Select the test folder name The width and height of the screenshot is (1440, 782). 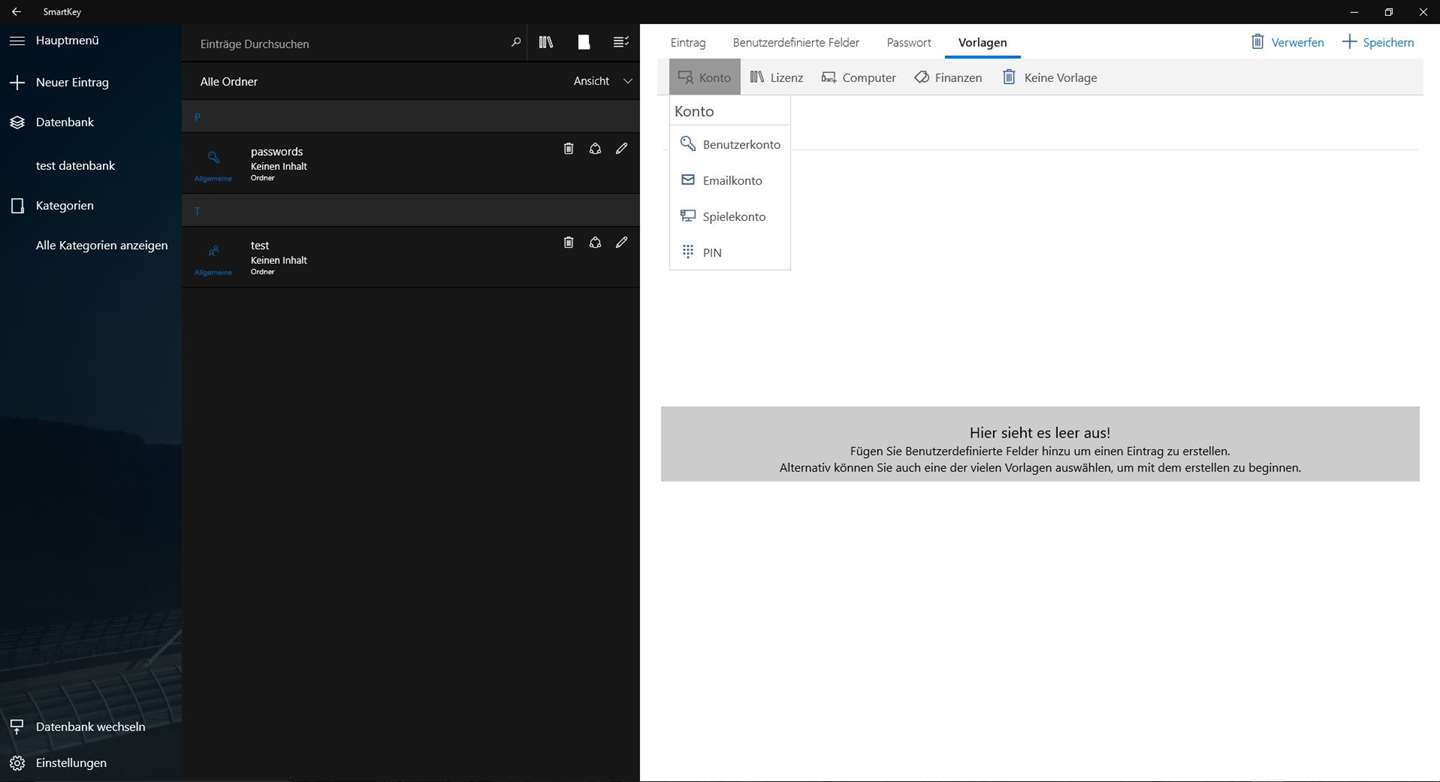260,245
